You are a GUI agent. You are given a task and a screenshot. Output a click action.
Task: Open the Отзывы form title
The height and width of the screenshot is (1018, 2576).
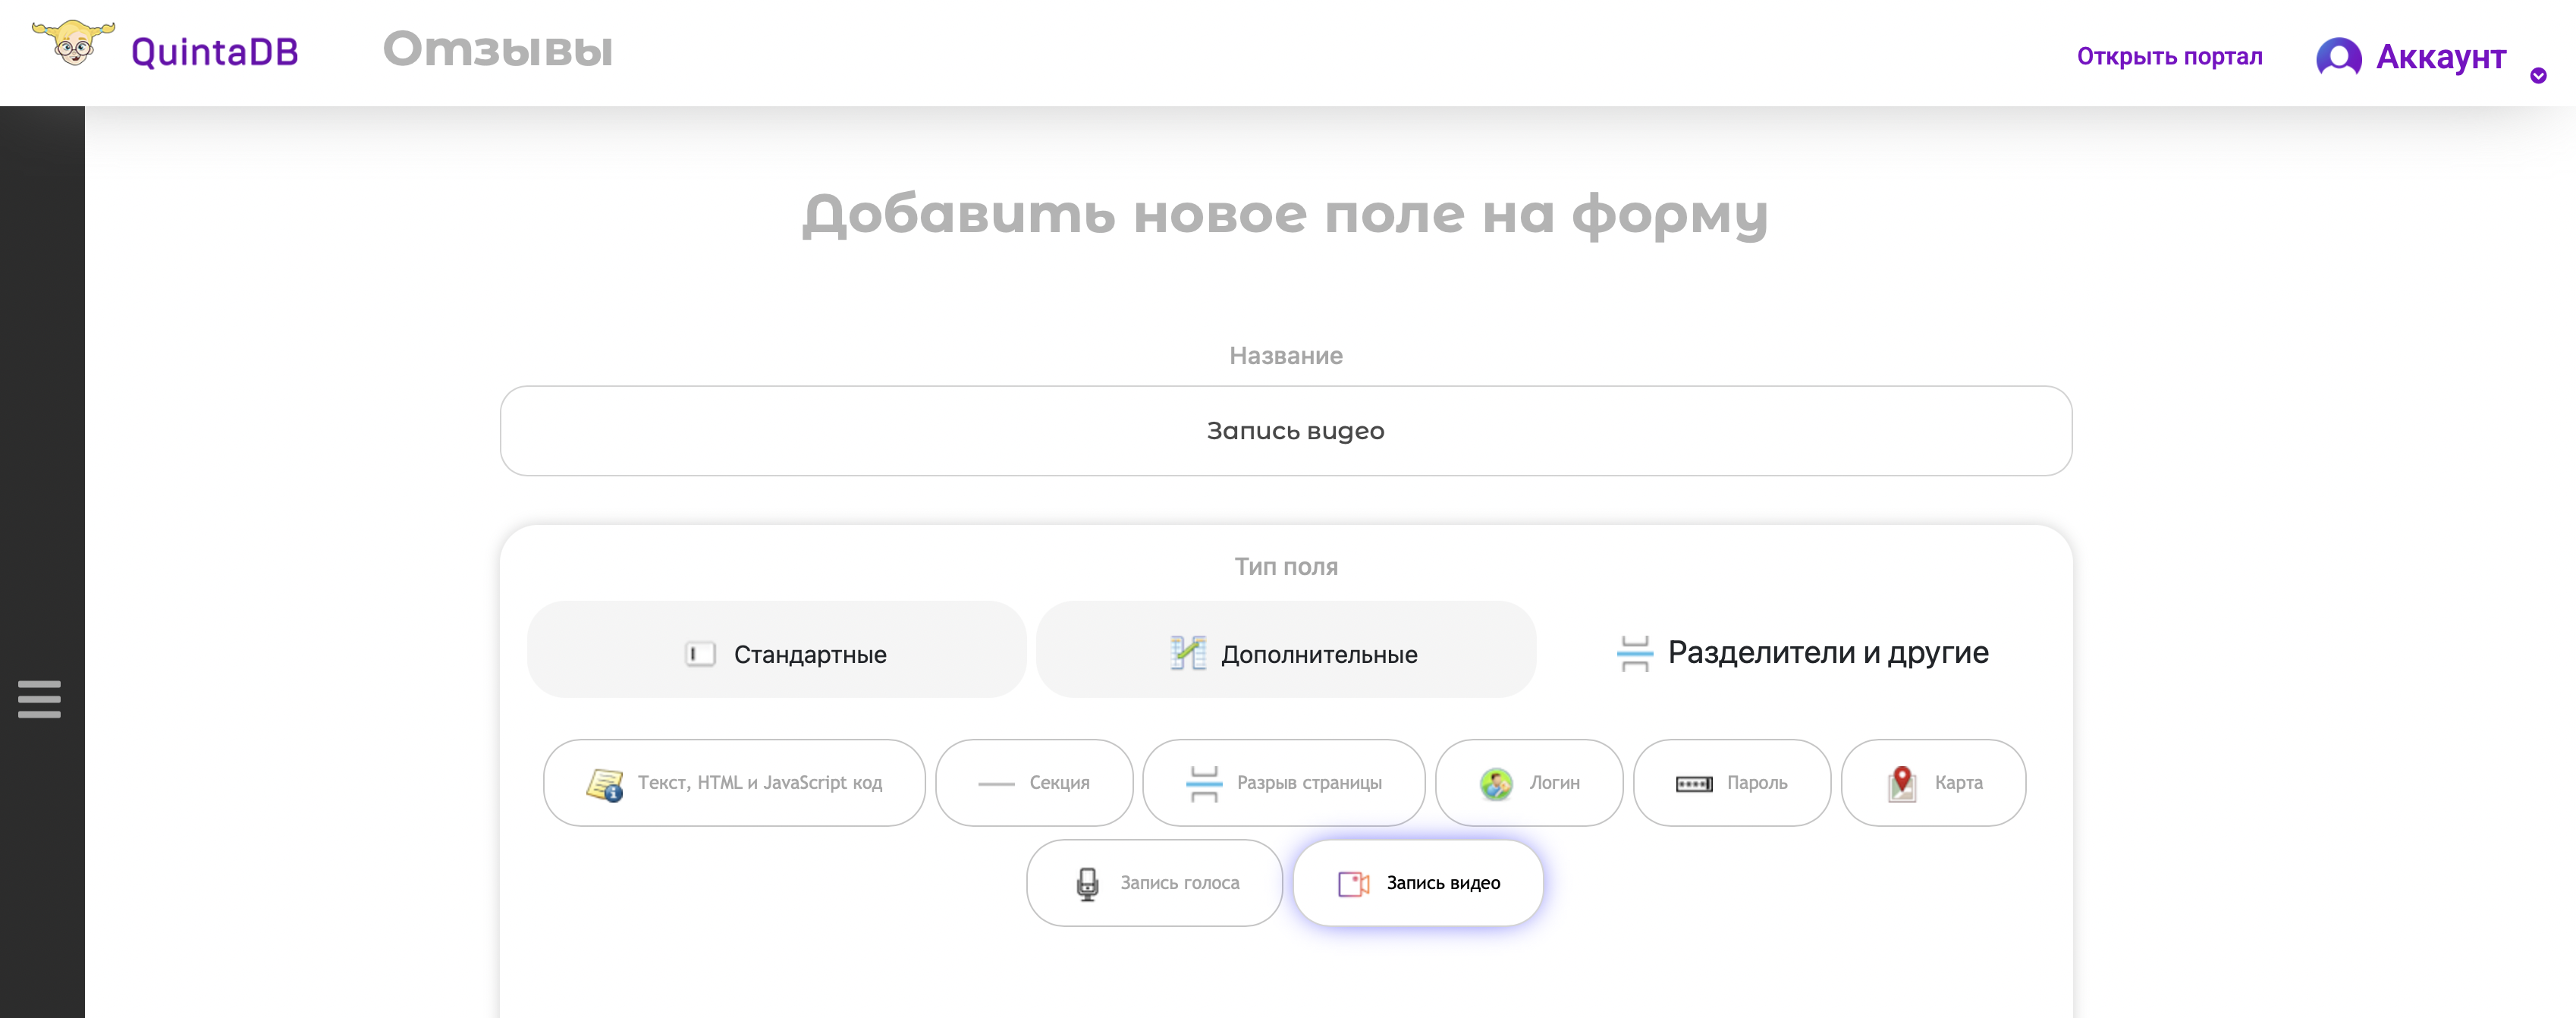pos(497,49)
